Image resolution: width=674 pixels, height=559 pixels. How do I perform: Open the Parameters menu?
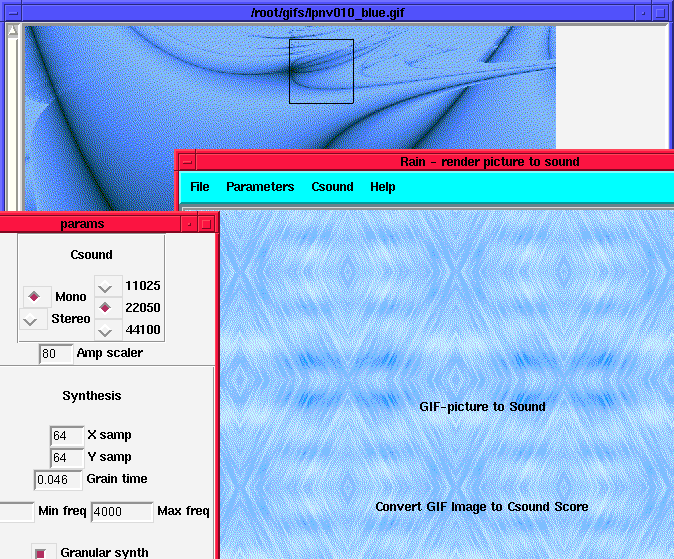pos(260,187)
